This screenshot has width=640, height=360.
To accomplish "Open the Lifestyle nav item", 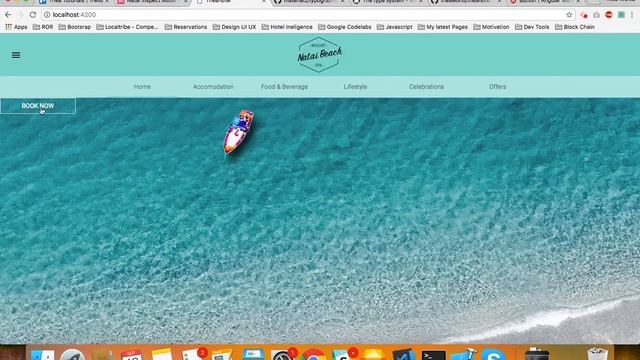I will [355, 87].
